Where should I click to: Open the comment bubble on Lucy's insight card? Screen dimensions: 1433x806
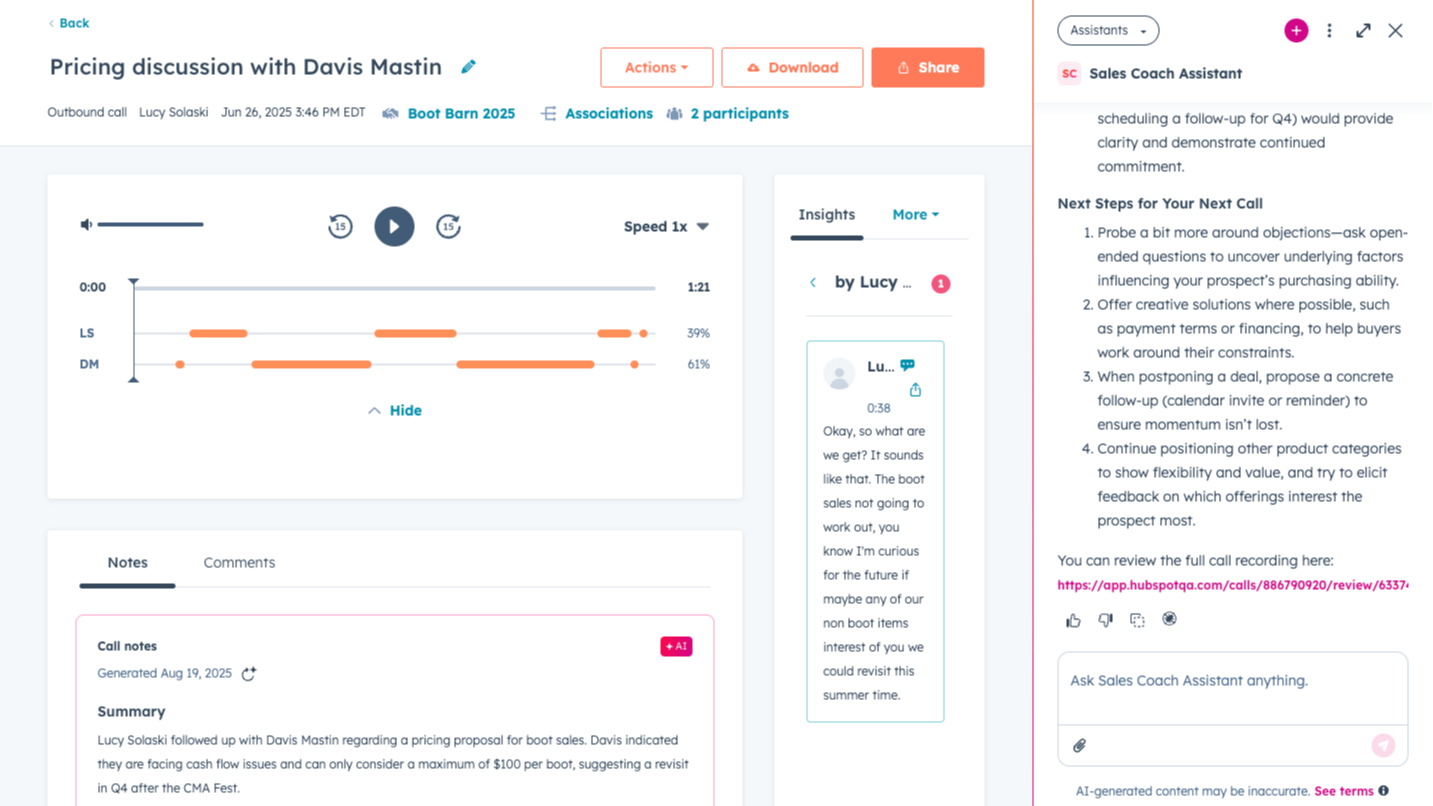pos(905,364)
